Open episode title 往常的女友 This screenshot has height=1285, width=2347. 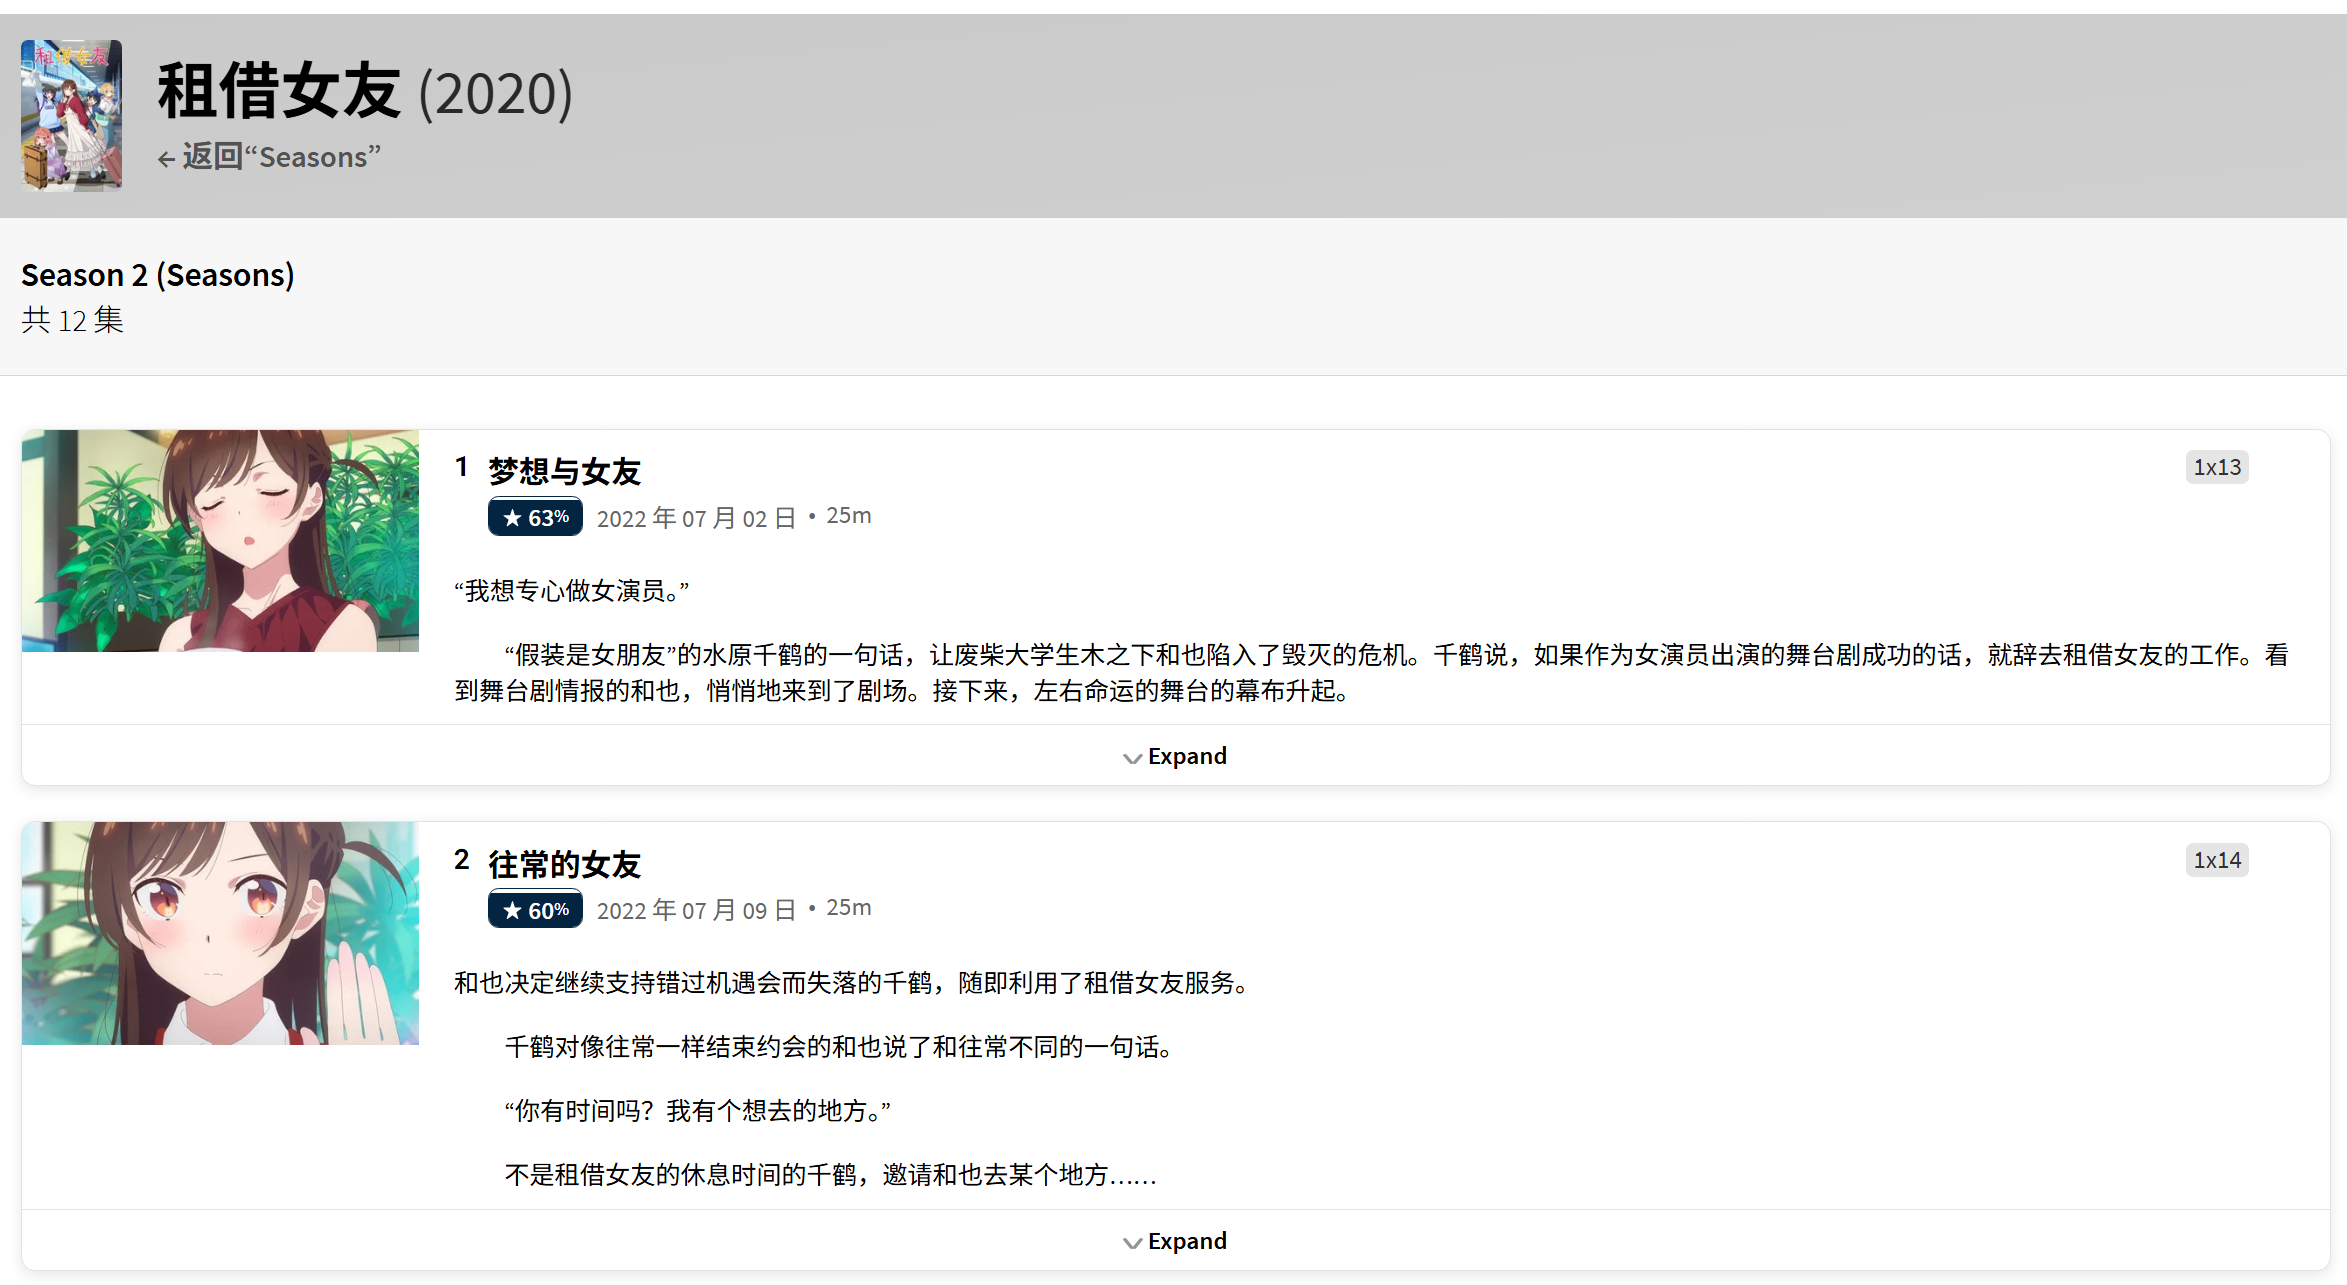coord(564,864)
